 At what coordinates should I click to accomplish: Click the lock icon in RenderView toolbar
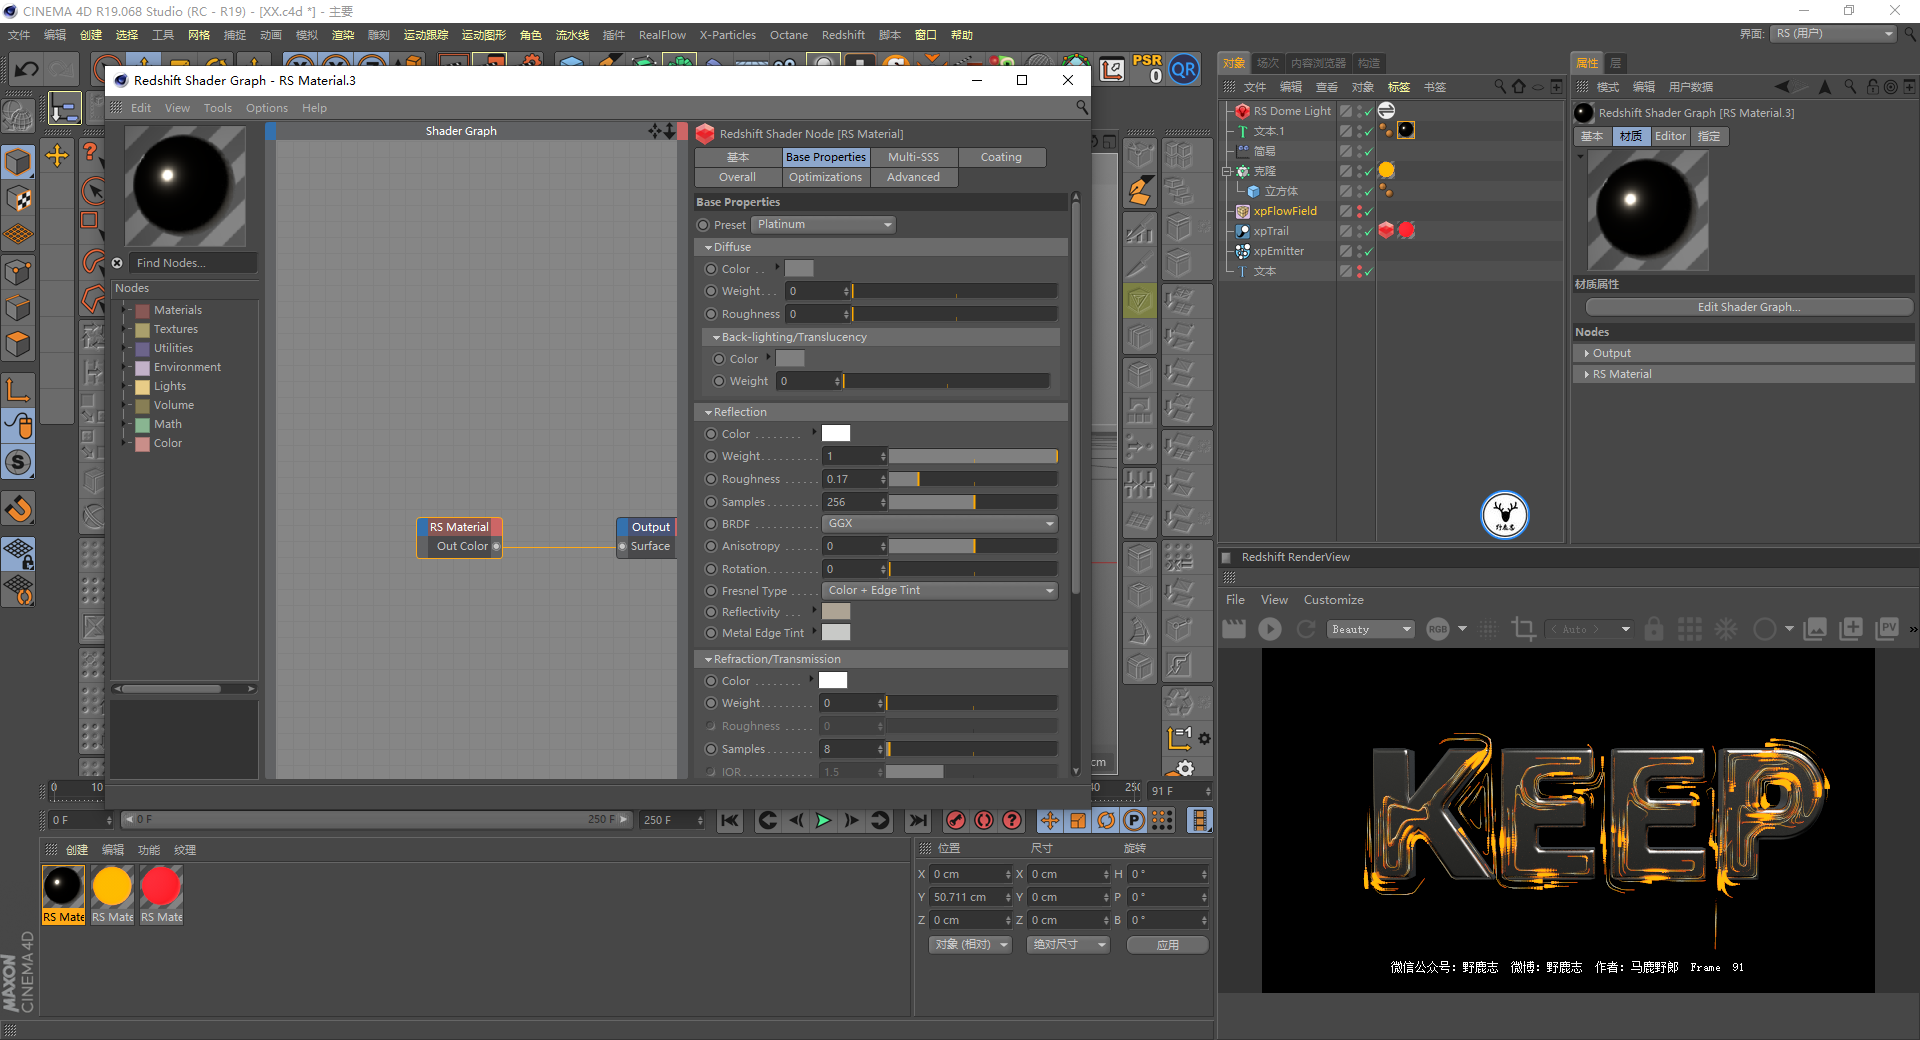1654,628
